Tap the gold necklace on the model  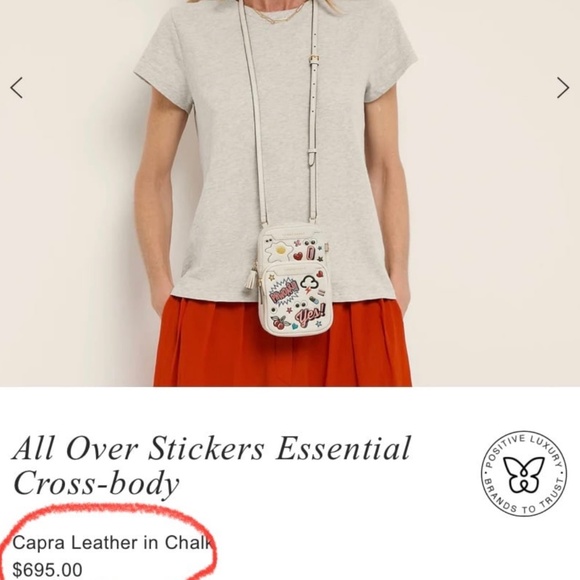click(279, 14)
